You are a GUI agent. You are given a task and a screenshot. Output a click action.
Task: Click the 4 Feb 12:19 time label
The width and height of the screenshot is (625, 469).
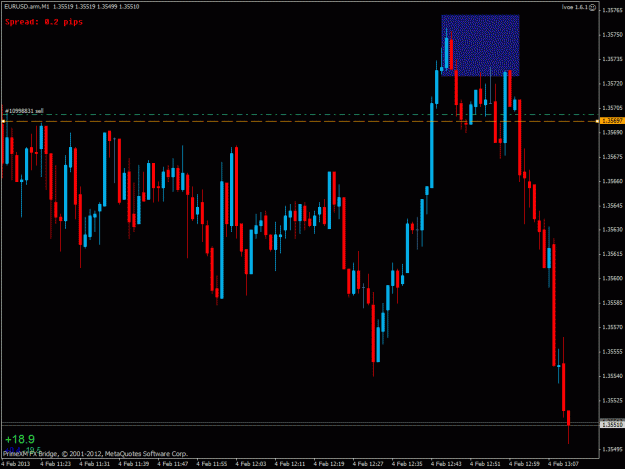pyautogui.click(x=329, y=464)
